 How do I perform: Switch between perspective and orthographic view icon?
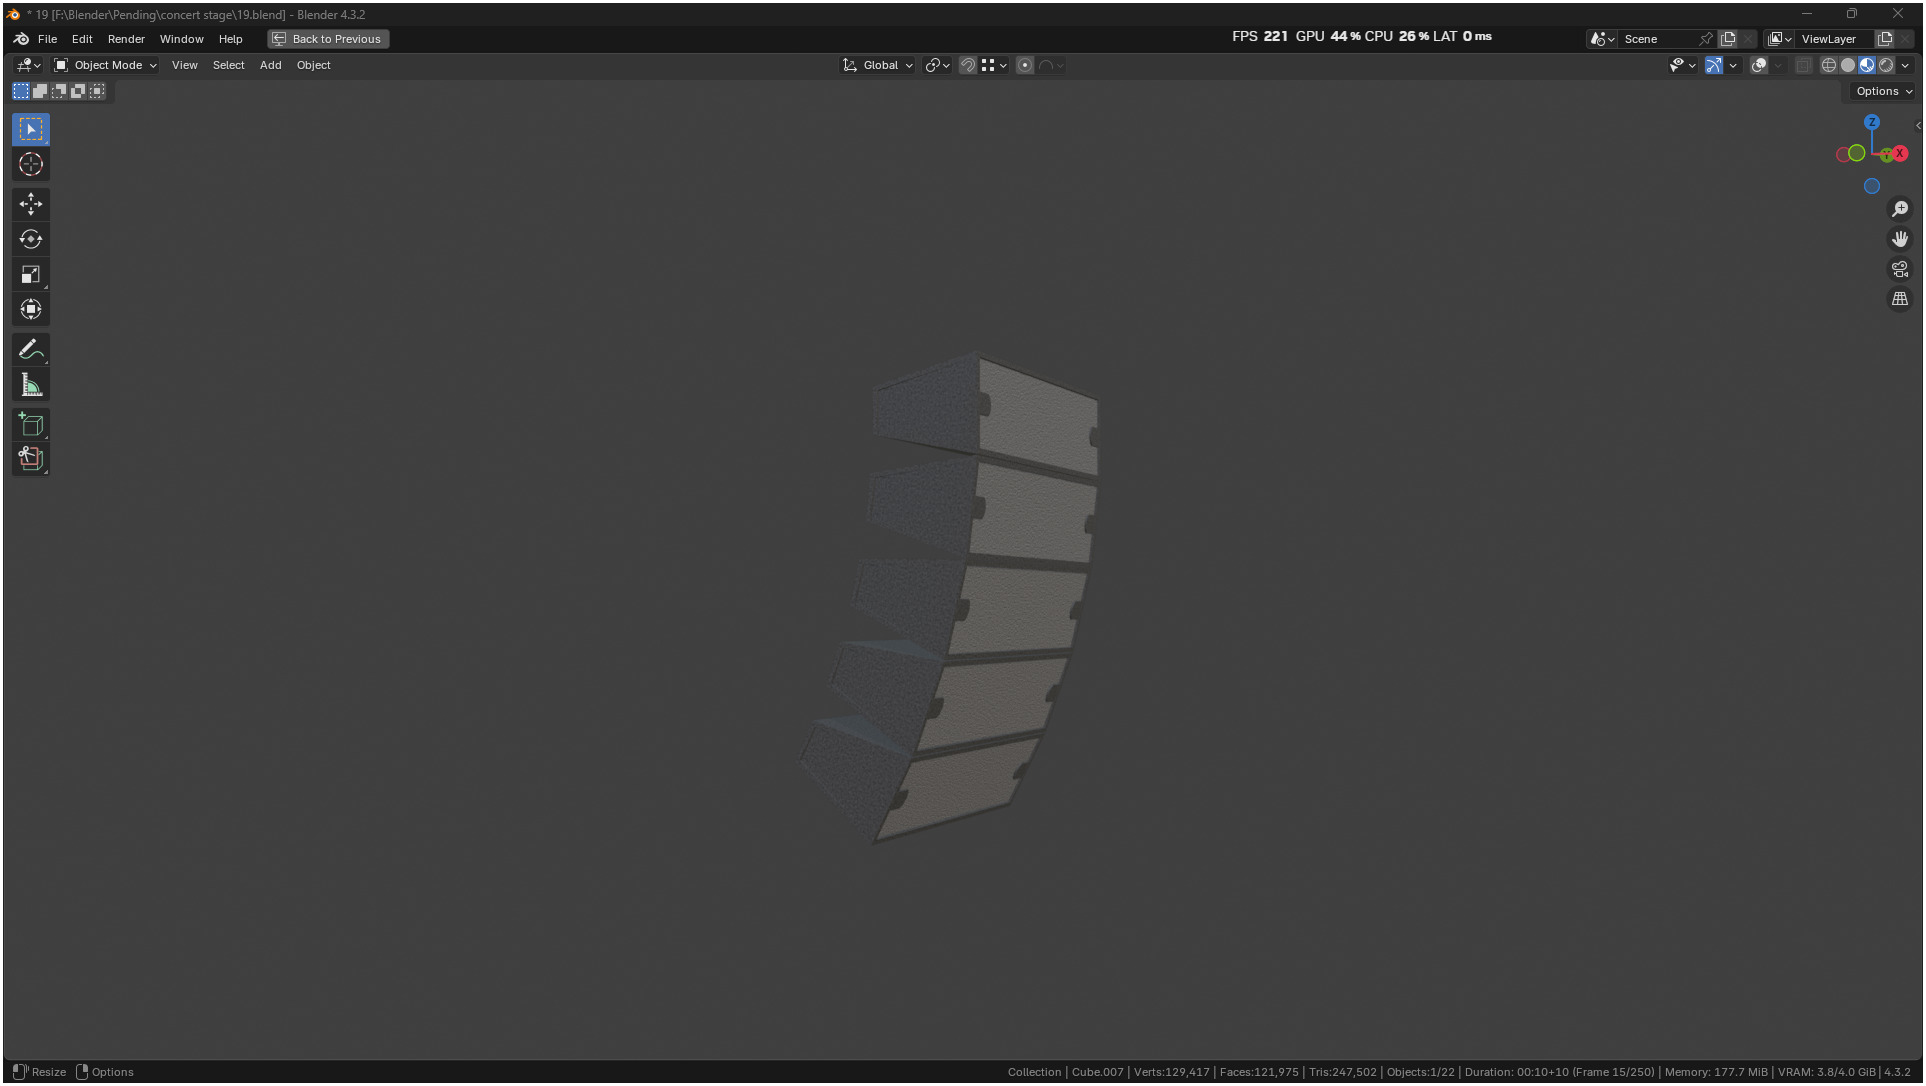[x=1899, y=299]
